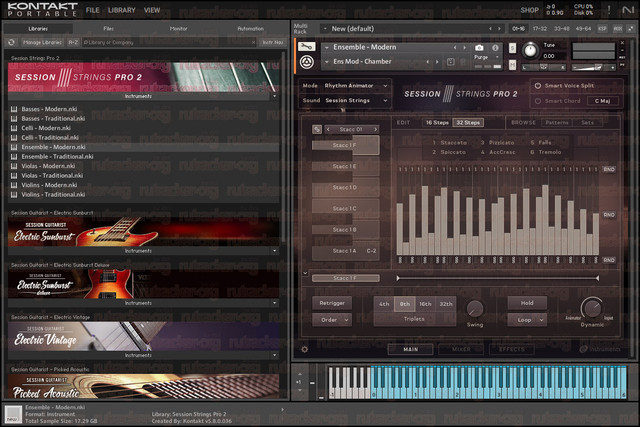This screenshot has width=640, height=427.
Task: Toggle the link icon above Stacc 01
Action: coord(317,129)
